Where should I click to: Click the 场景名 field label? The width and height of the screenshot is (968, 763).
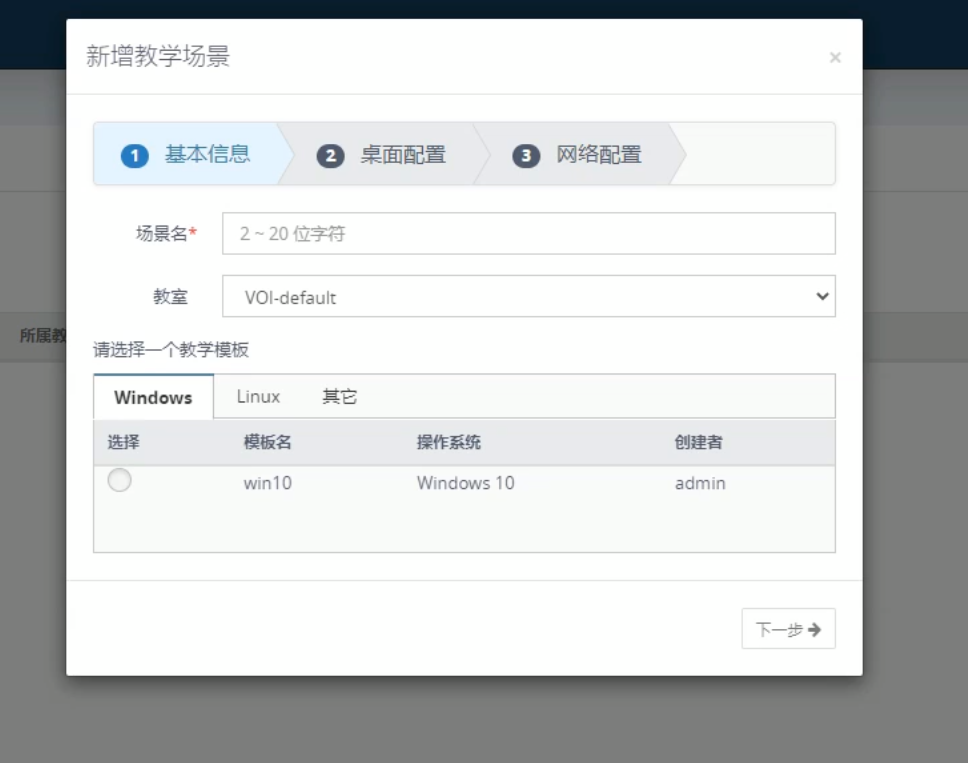pyautogui.click(x=163, y=234)
